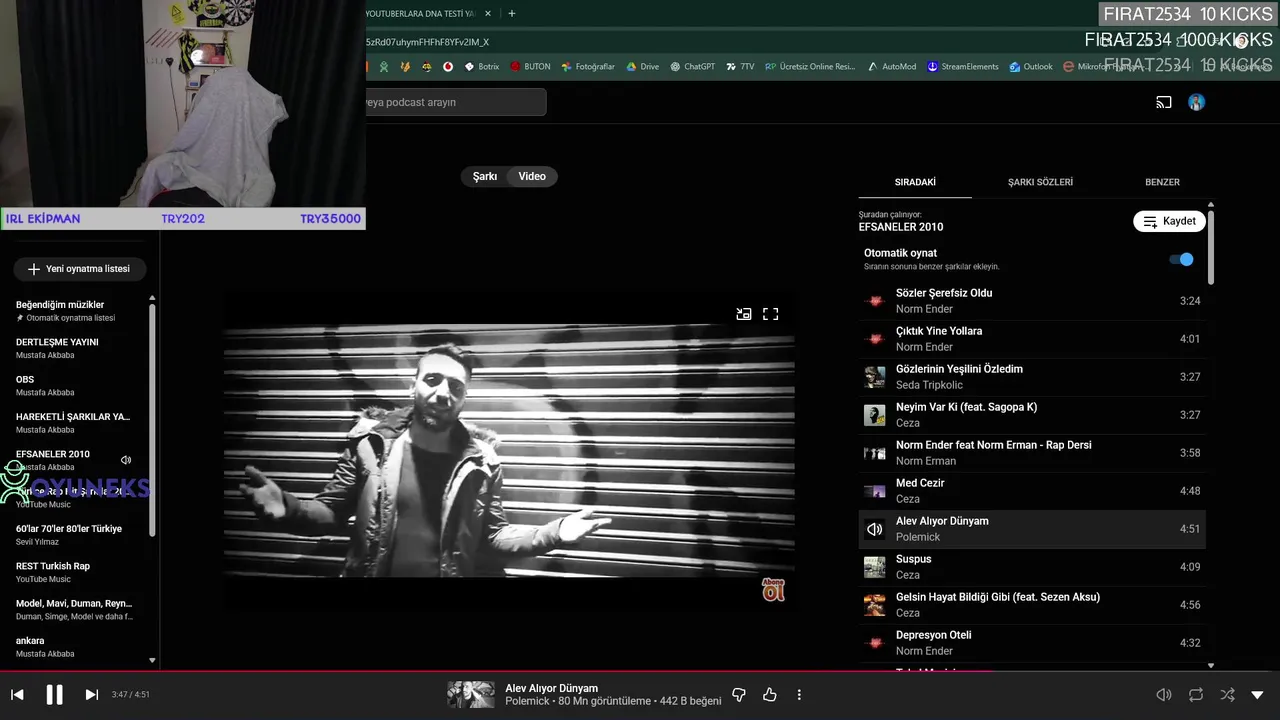Open the ChatGPT bookmark
This screenshot has width=1280, height=720.
[x=692, y=67]
